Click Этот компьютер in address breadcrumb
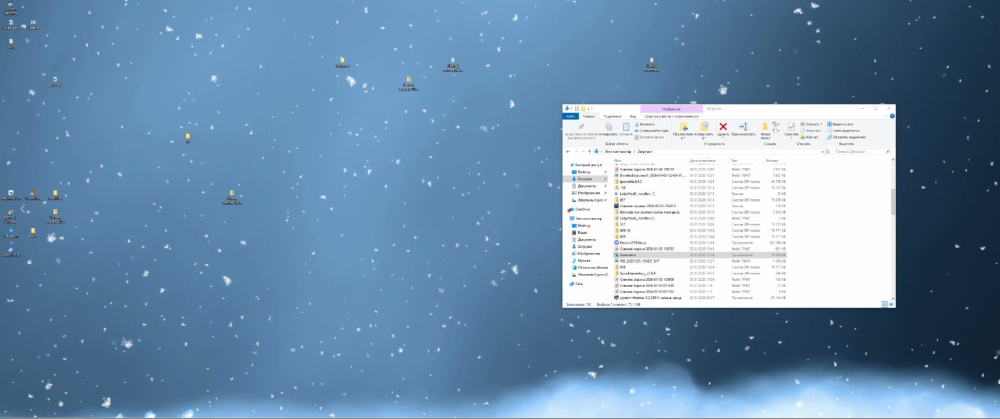This screenshot has height=419, width=1000. point(617,152)
